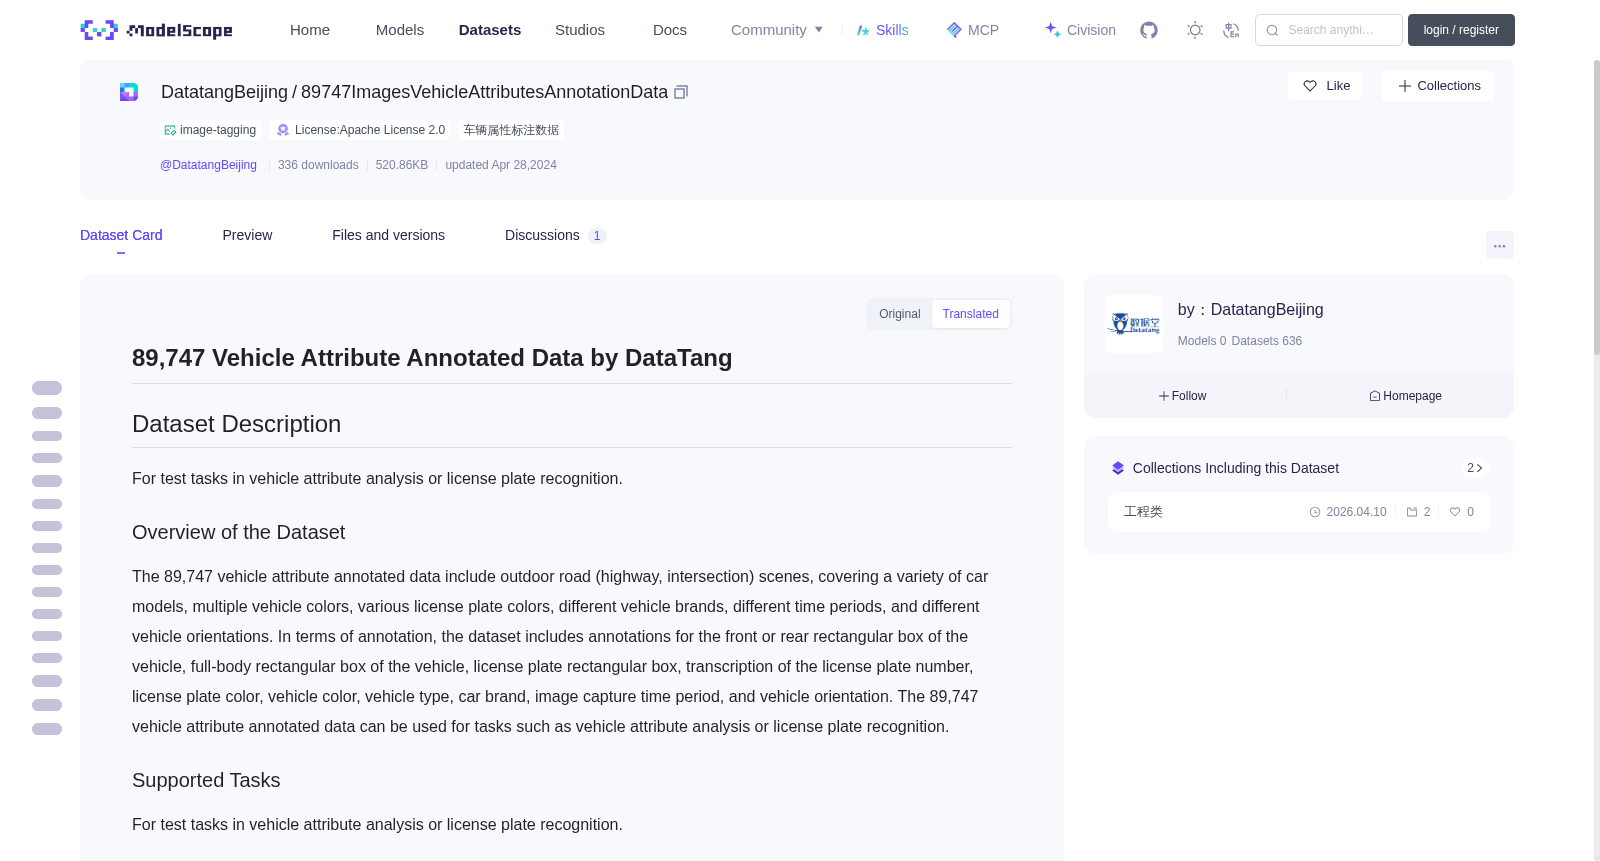Screen dimensions: 1600x861
Task: Copy the dataset name with copy icon
Action: [681, 92]
